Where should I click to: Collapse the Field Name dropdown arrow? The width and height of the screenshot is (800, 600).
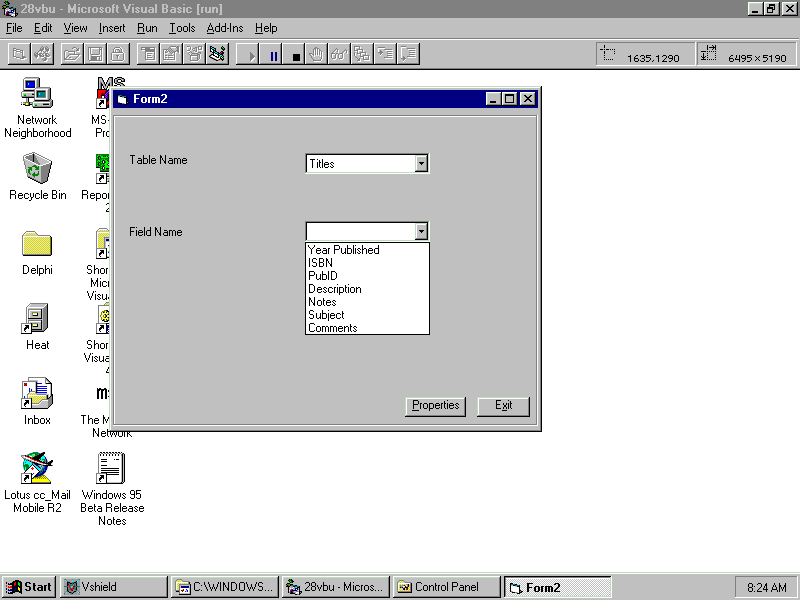point(421,231)
